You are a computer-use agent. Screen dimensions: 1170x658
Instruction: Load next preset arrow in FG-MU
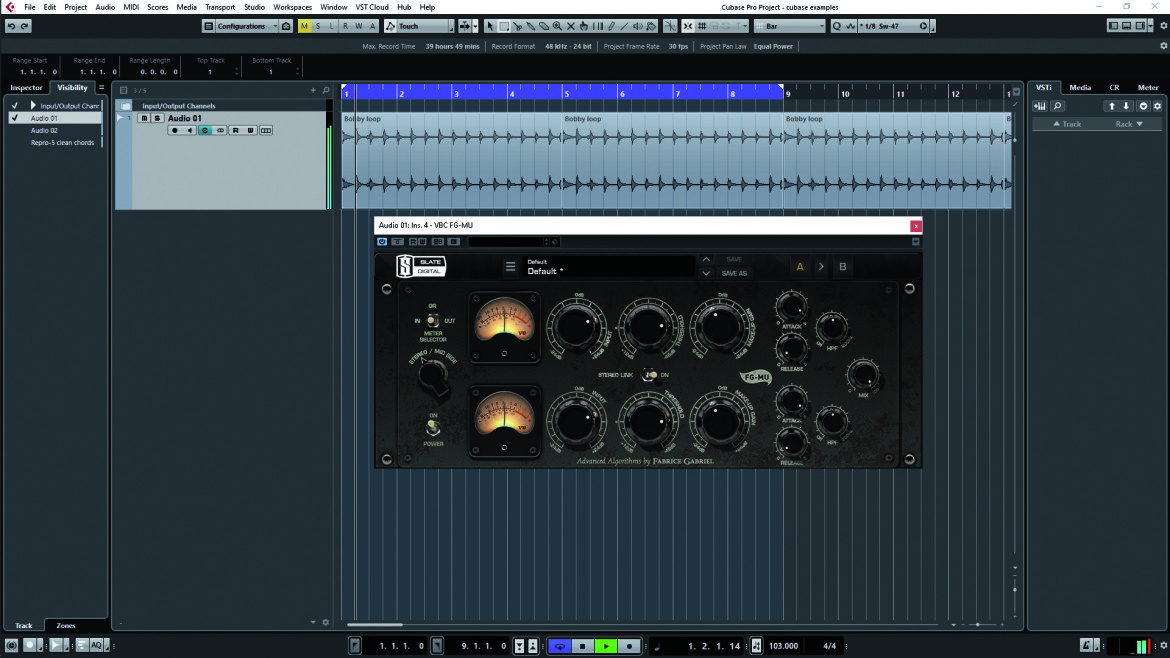(x=706, y=273)
